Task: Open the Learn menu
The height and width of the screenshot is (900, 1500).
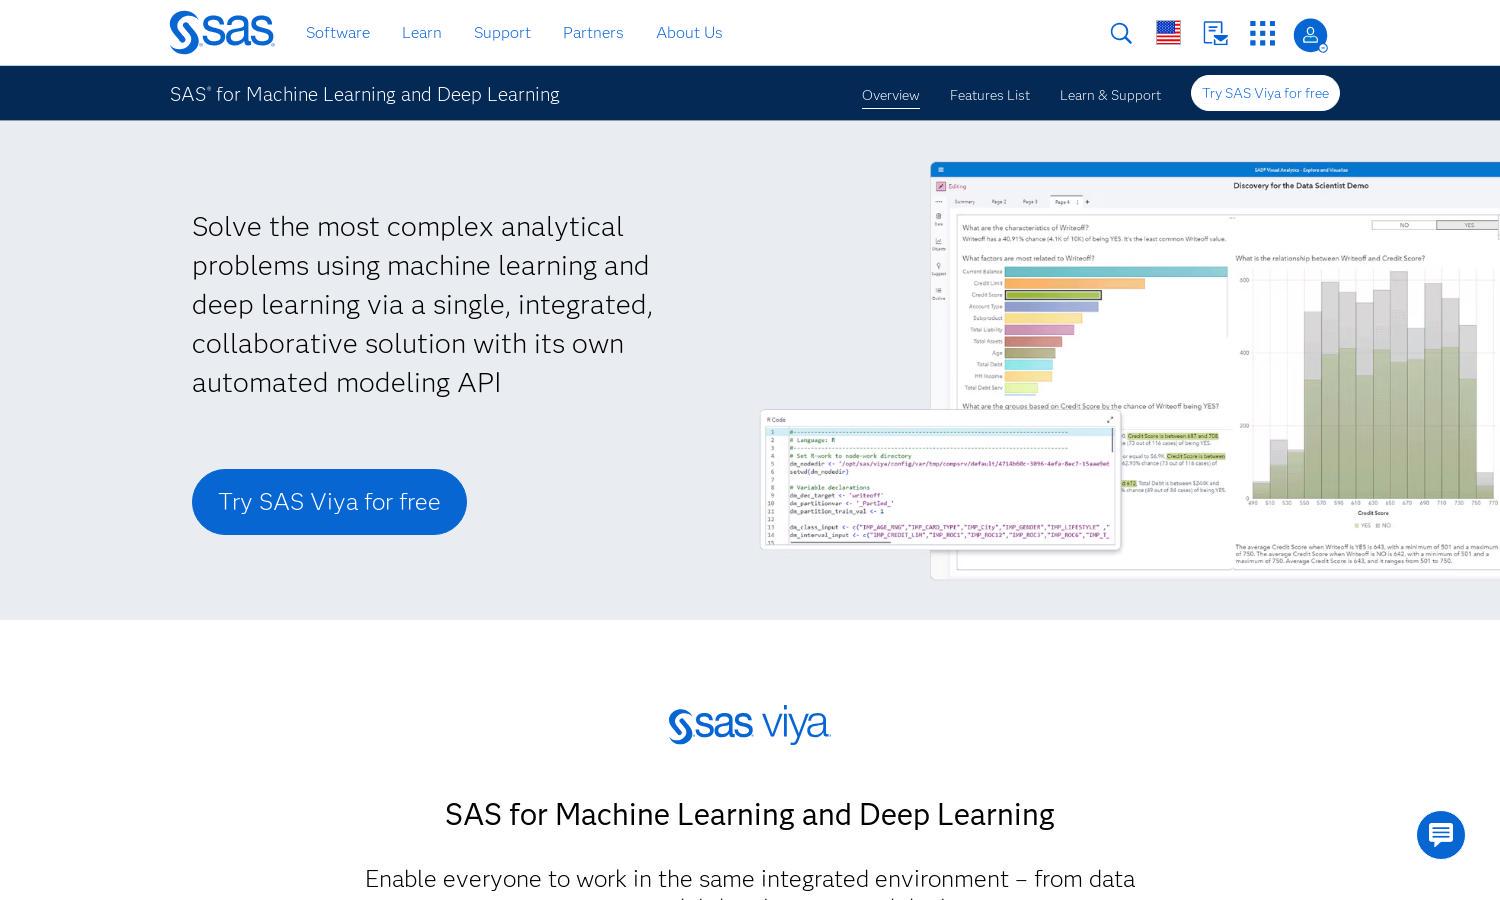Action: coord(422,32)
